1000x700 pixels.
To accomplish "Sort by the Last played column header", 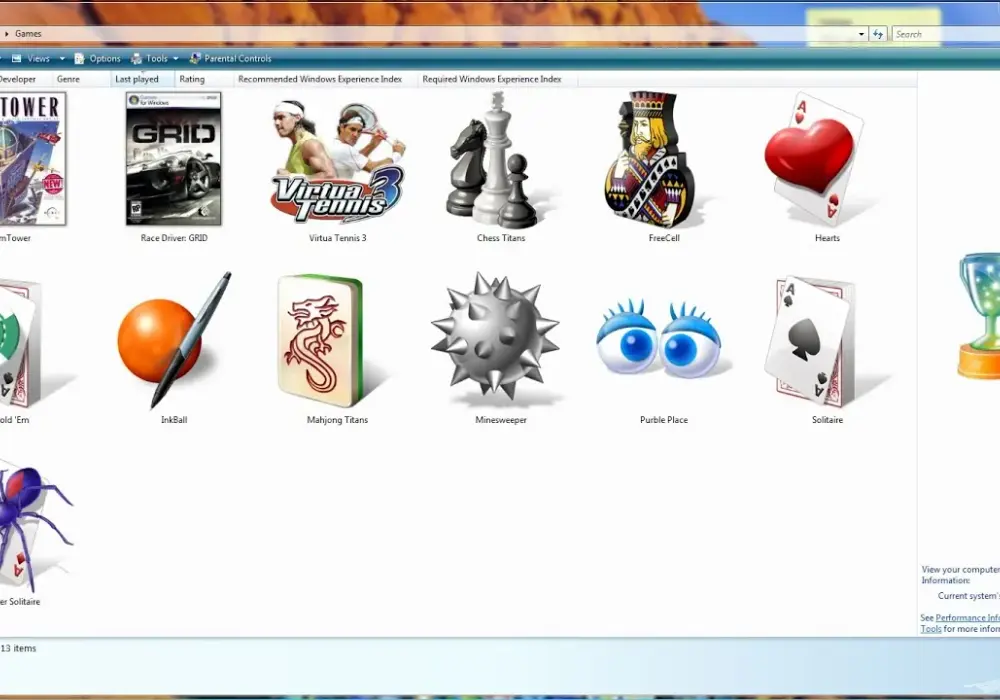I will click(x=142, y=79).
